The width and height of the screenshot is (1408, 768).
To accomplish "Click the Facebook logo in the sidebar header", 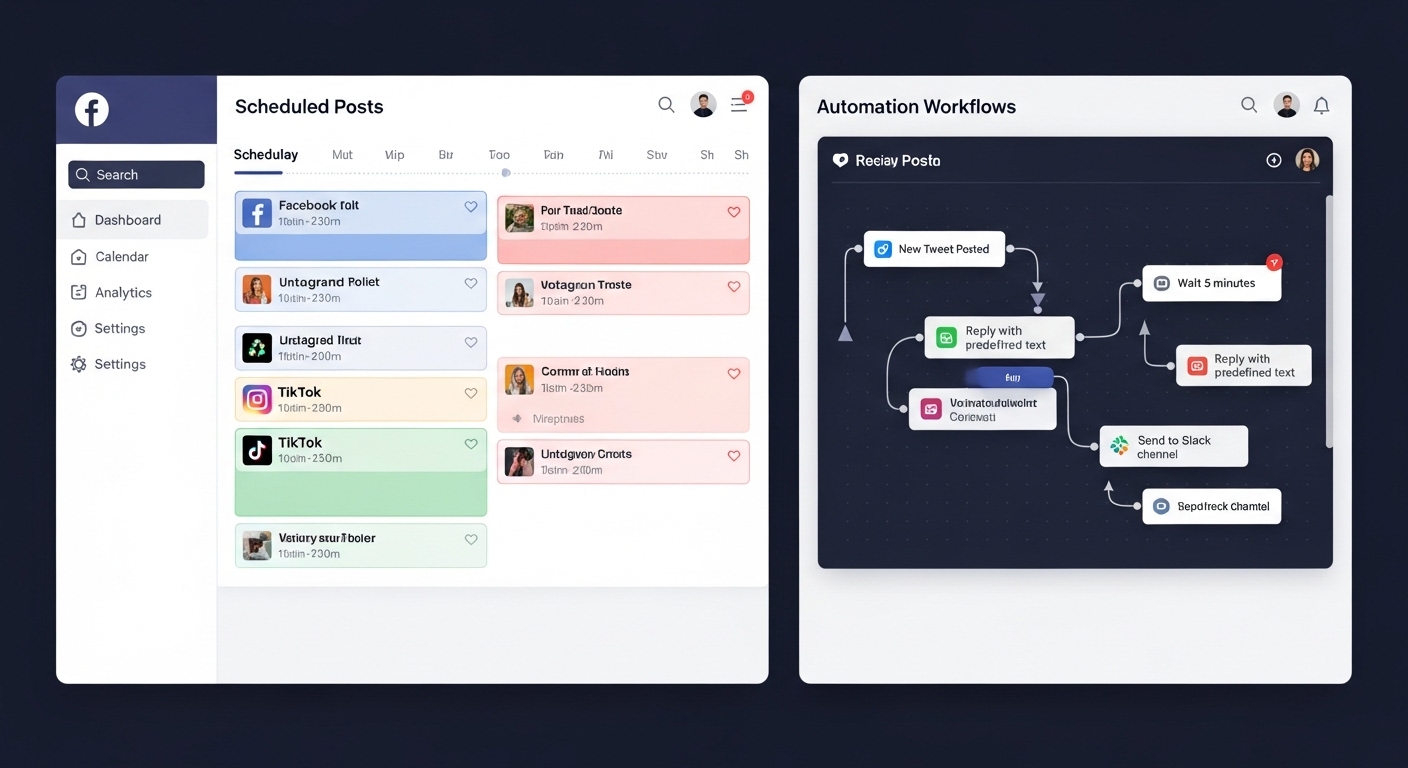I will pyautogui.click(x=92, y=110).
